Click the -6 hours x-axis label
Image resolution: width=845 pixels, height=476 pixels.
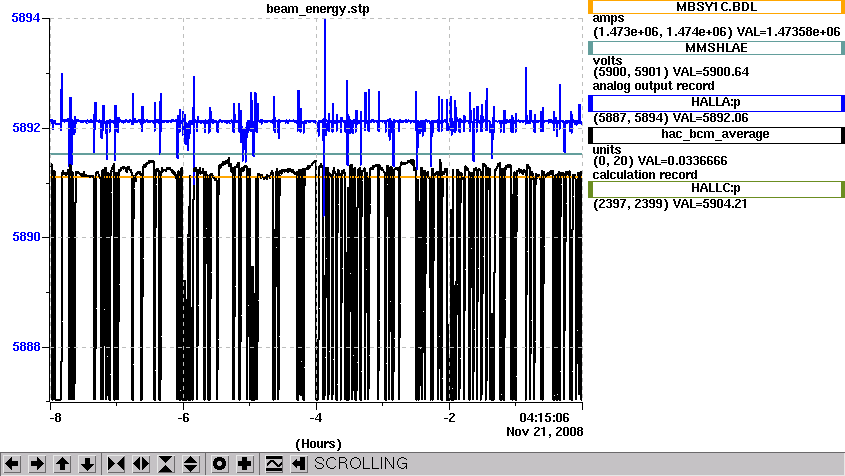(183, 418)
